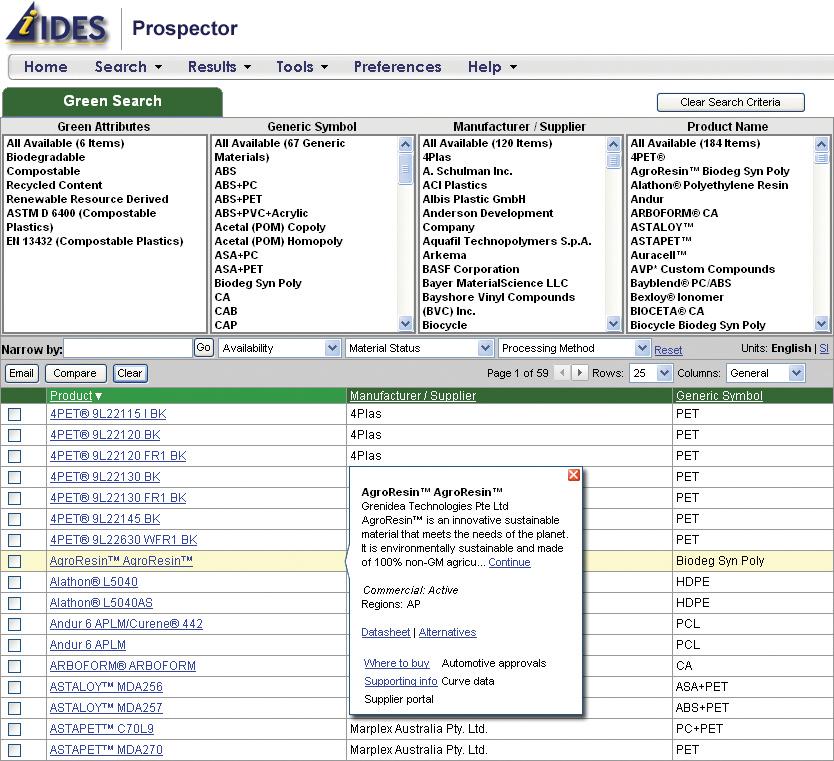The height and width of the screenshot is (761, 834).
Task: Click into the Narrow by text field
Action: tap(128, 348)
